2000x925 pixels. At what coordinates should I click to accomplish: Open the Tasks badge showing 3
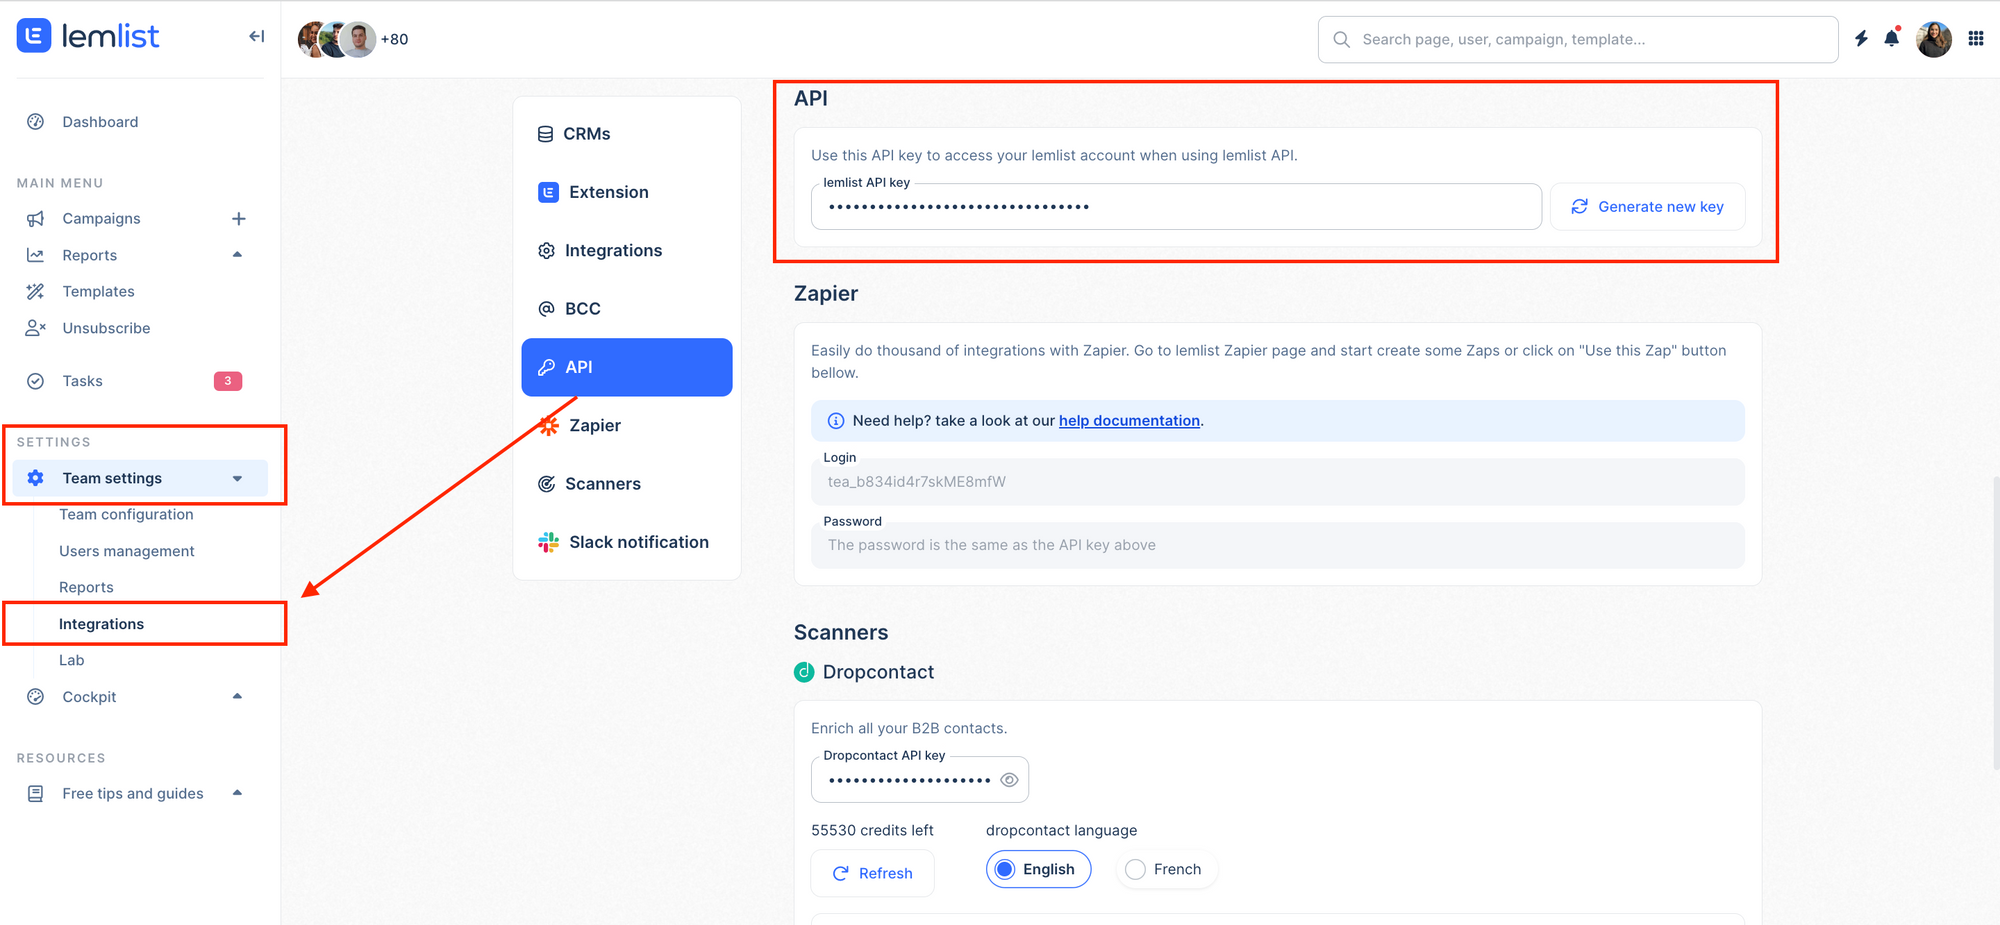pyautogui.click(x=228, y=381)
